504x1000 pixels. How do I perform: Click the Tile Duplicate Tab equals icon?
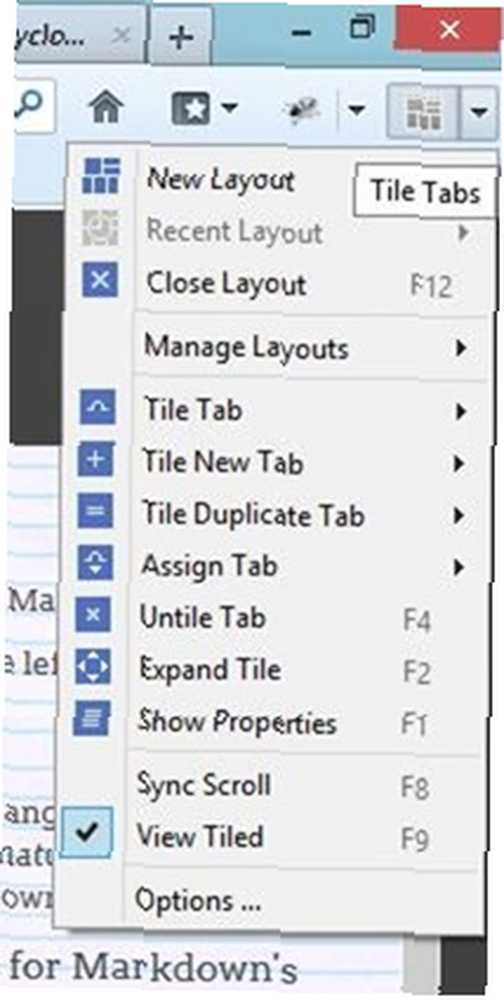[x=96, y=511]
